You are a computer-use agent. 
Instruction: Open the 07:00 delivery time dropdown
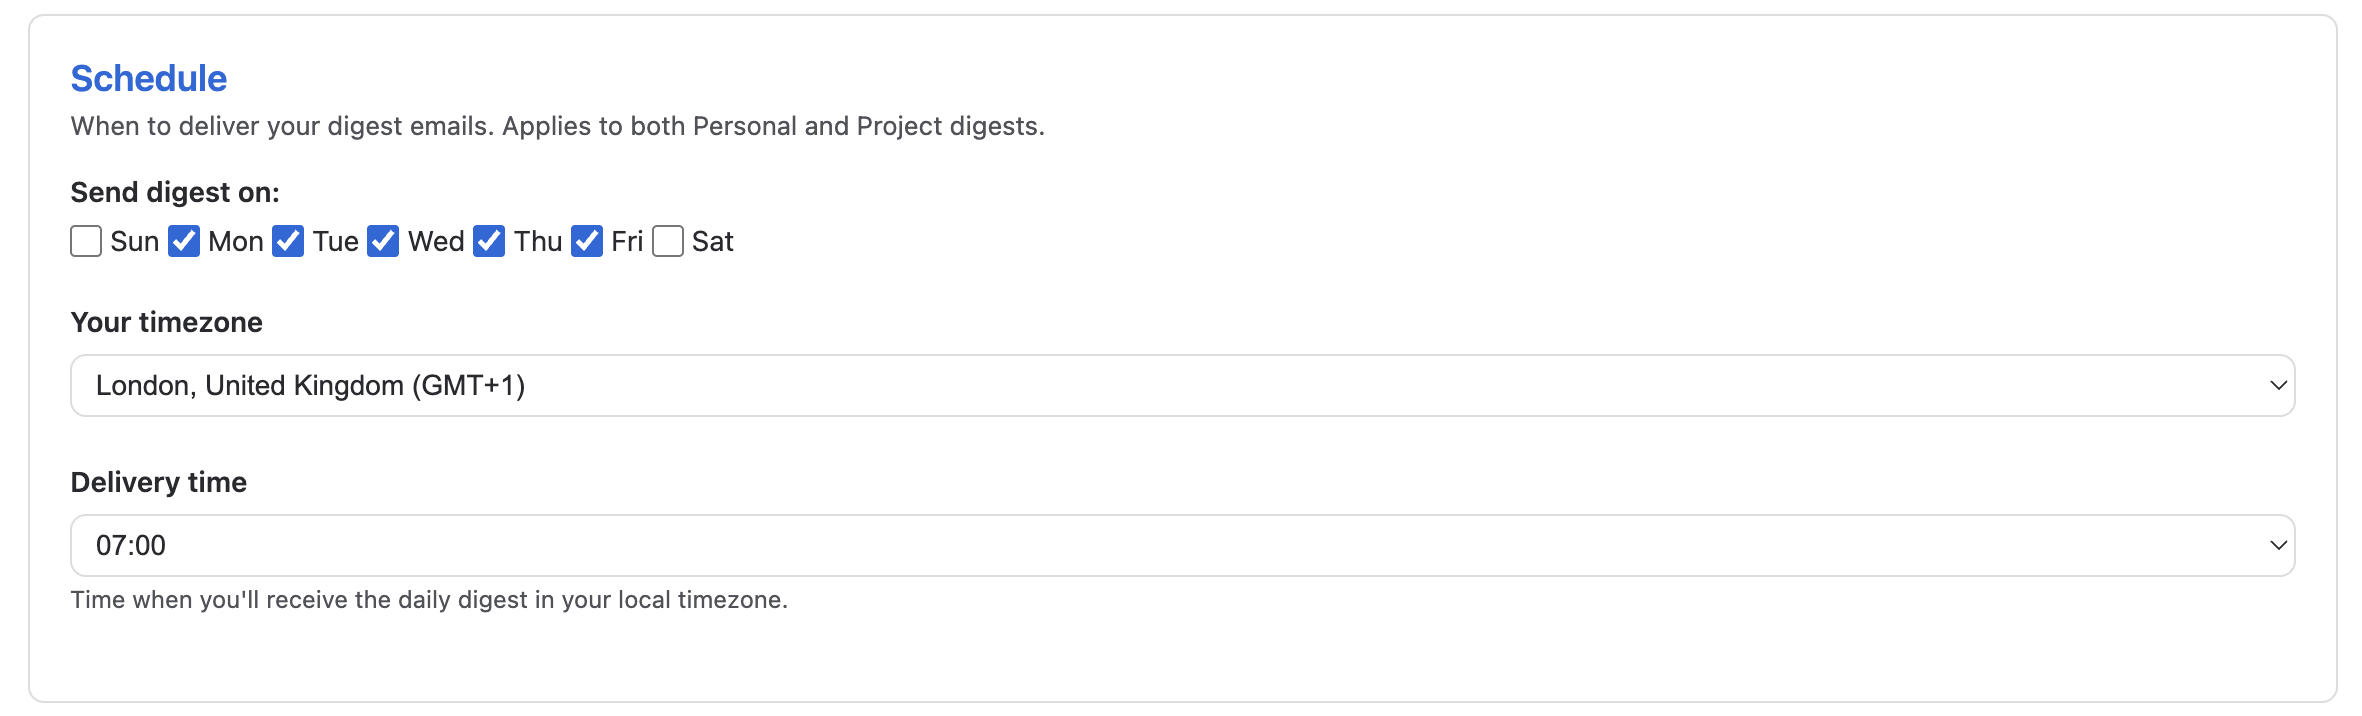[x=1180, y=546]
